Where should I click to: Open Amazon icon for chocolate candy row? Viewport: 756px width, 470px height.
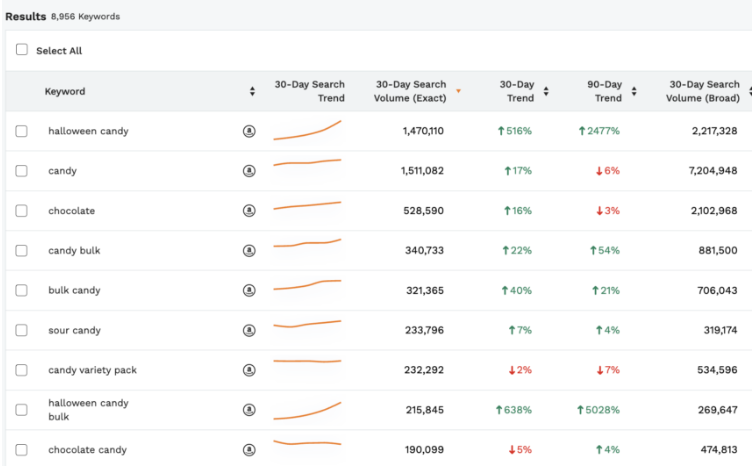(249, 450)
